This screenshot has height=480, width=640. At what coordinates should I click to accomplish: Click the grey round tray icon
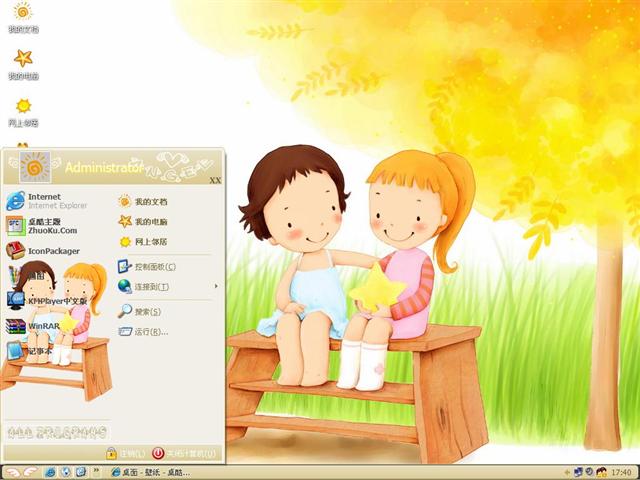[x=589, y=472]
